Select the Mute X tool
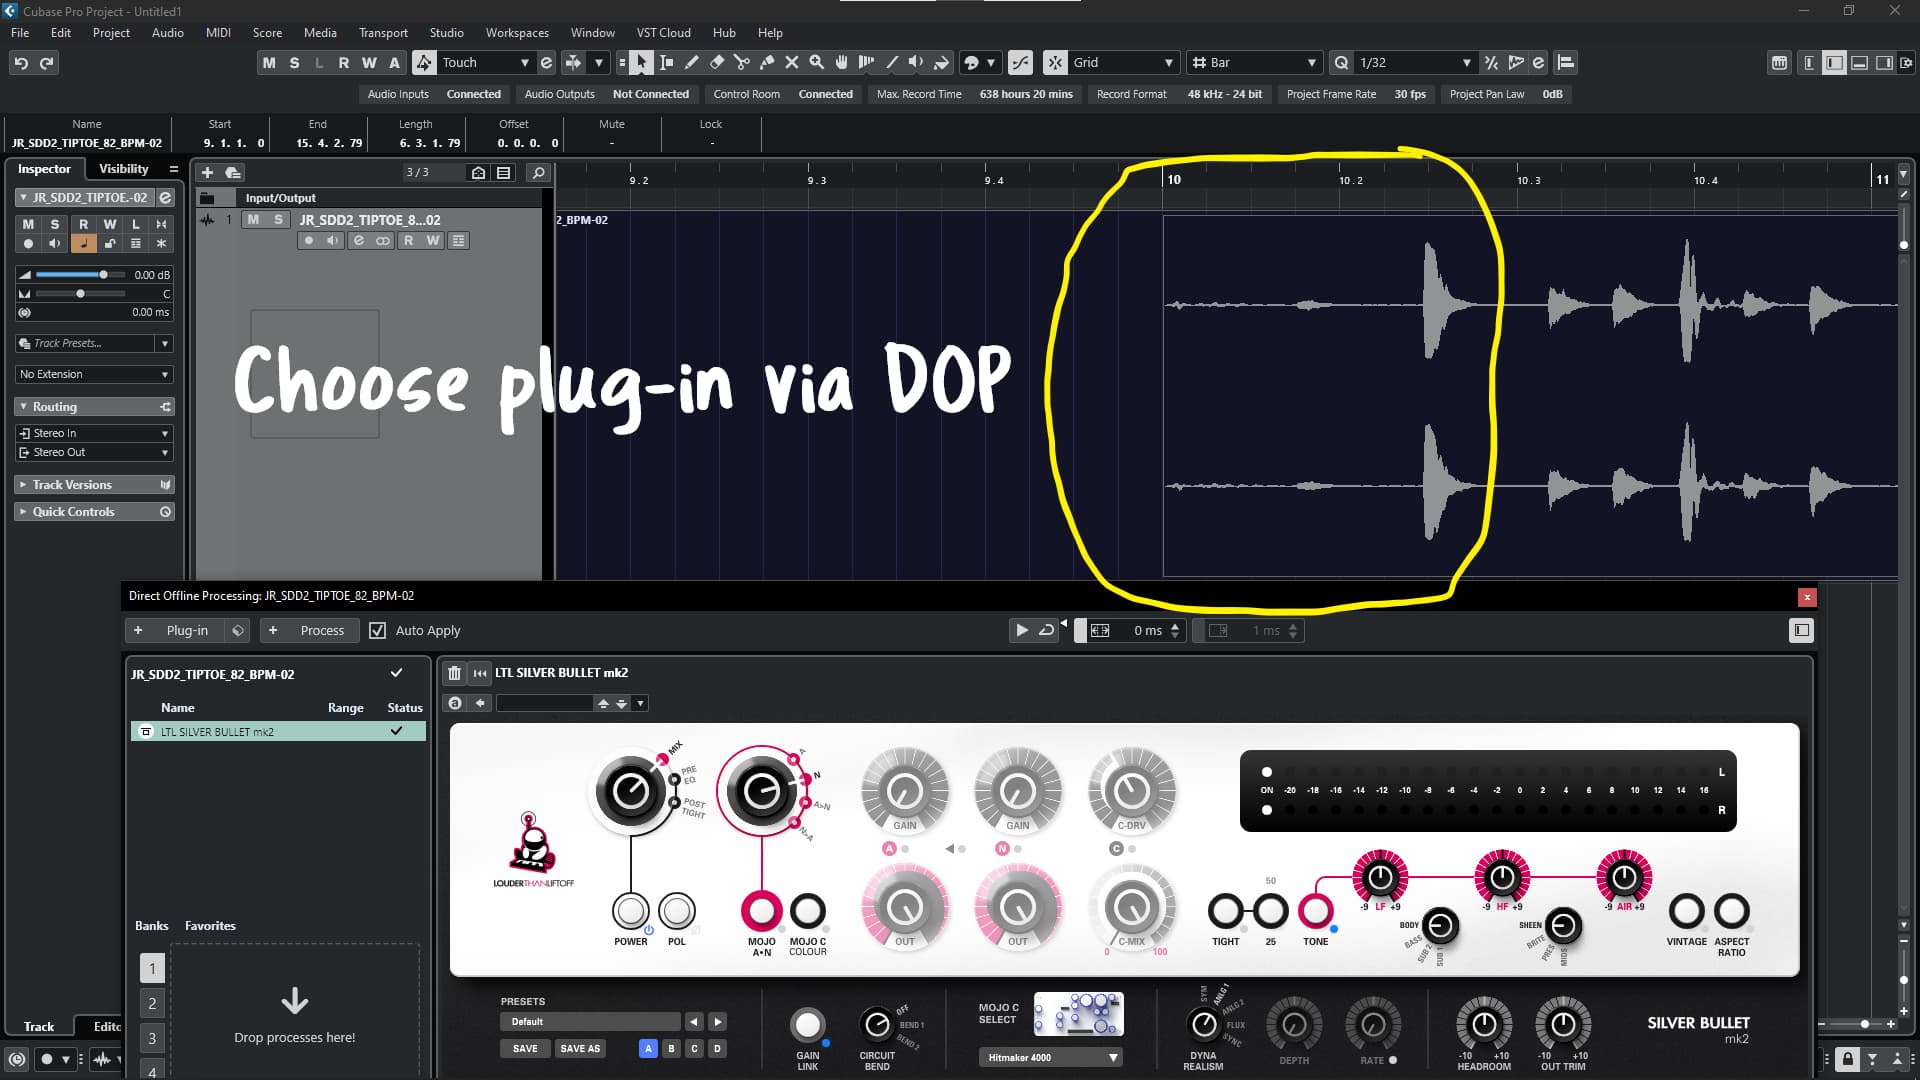 [x=792, y=62]
